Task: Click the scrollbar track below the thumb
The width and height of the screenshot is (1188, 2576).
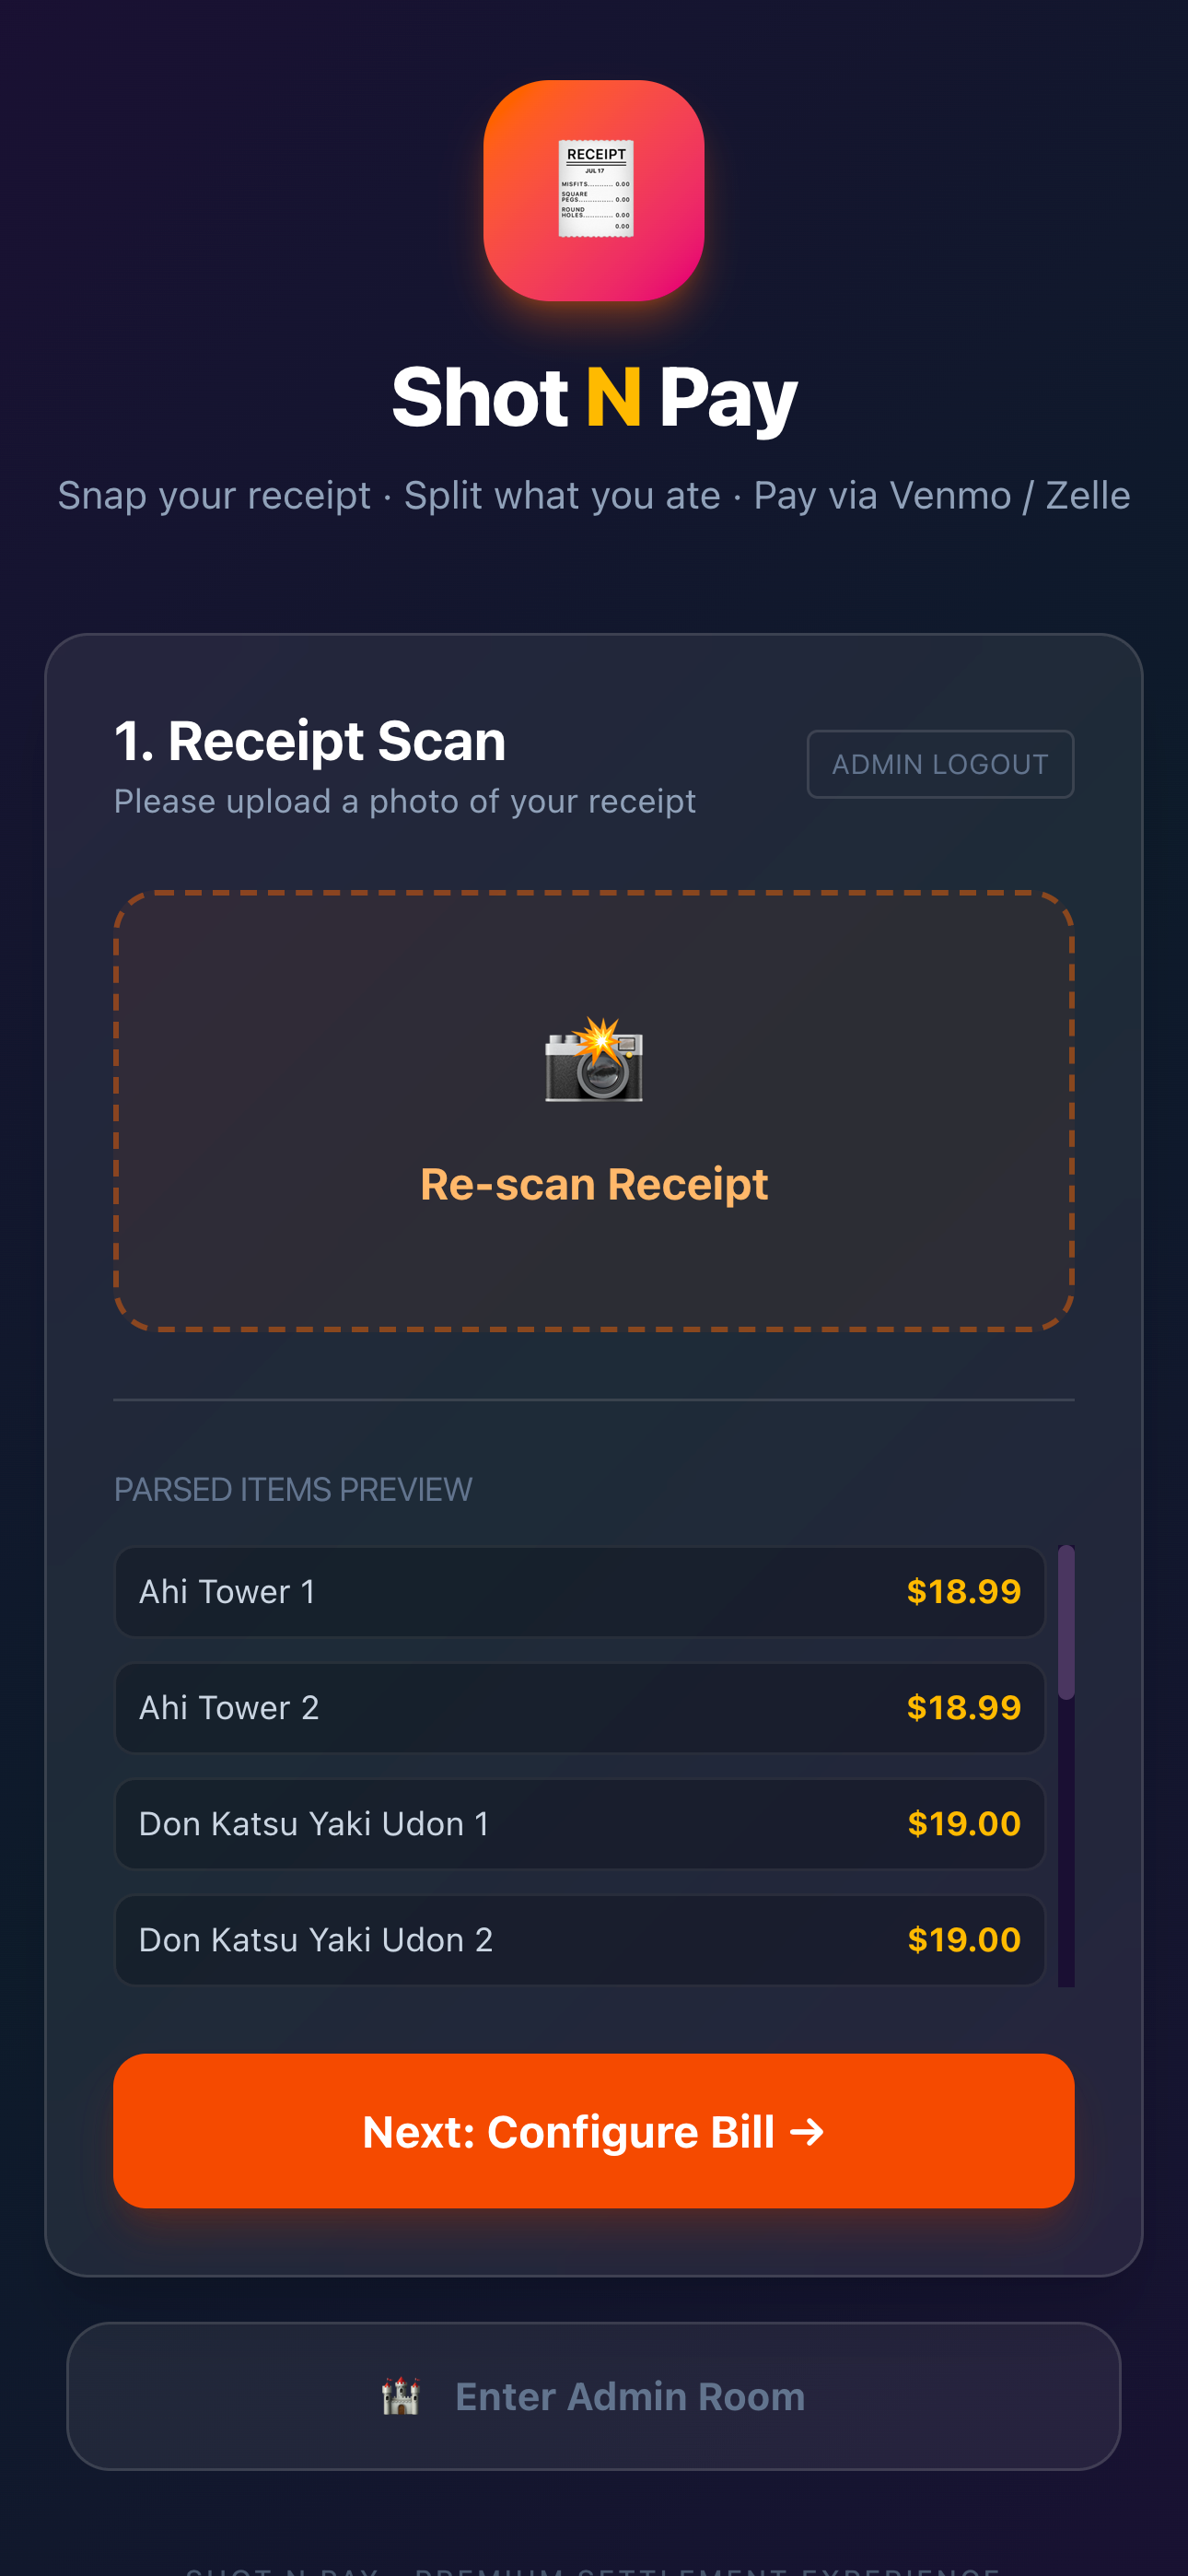Action: (1066, 1842)
